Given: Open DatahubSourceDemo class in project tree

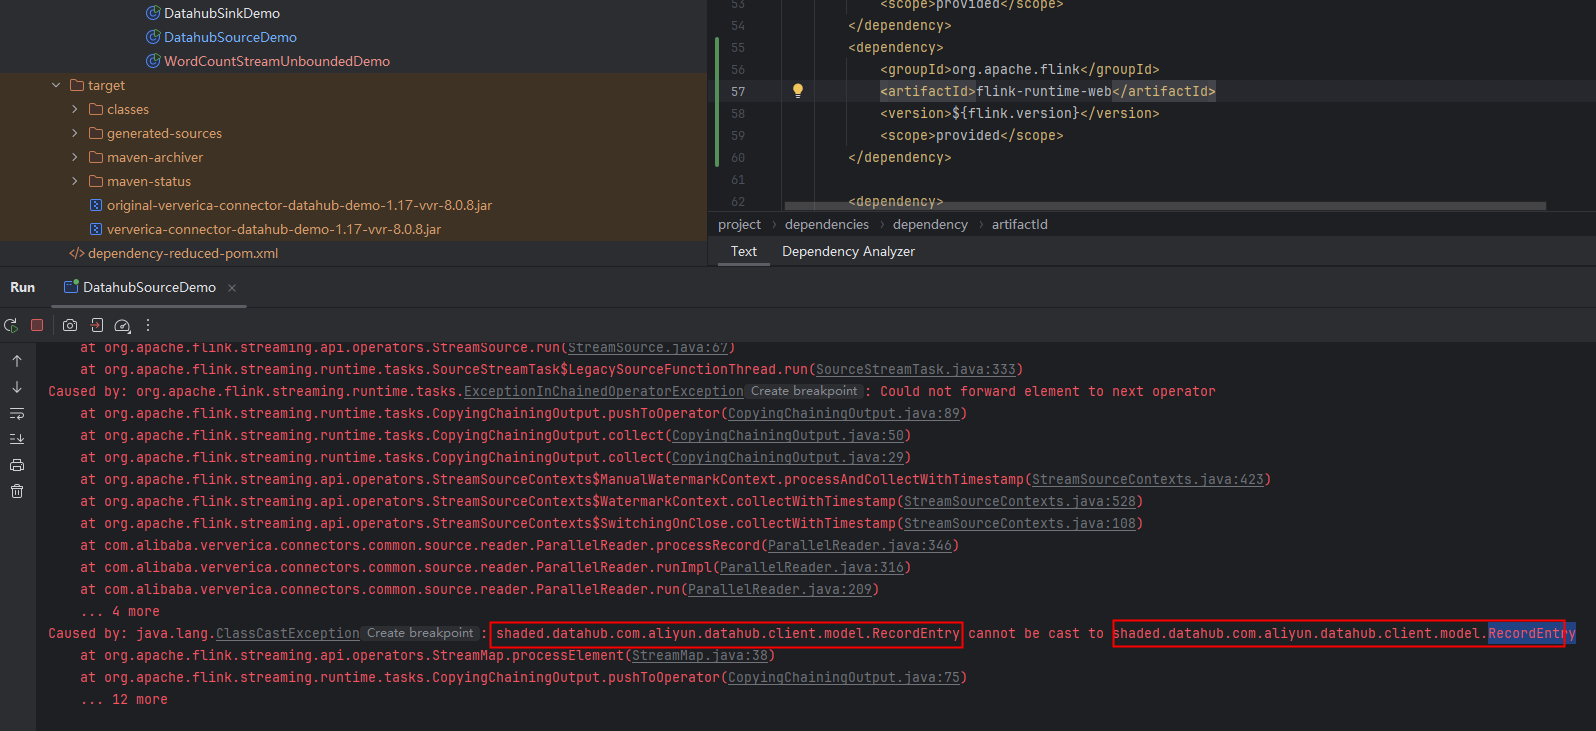Looking at the screenshot, I should 230,37.
